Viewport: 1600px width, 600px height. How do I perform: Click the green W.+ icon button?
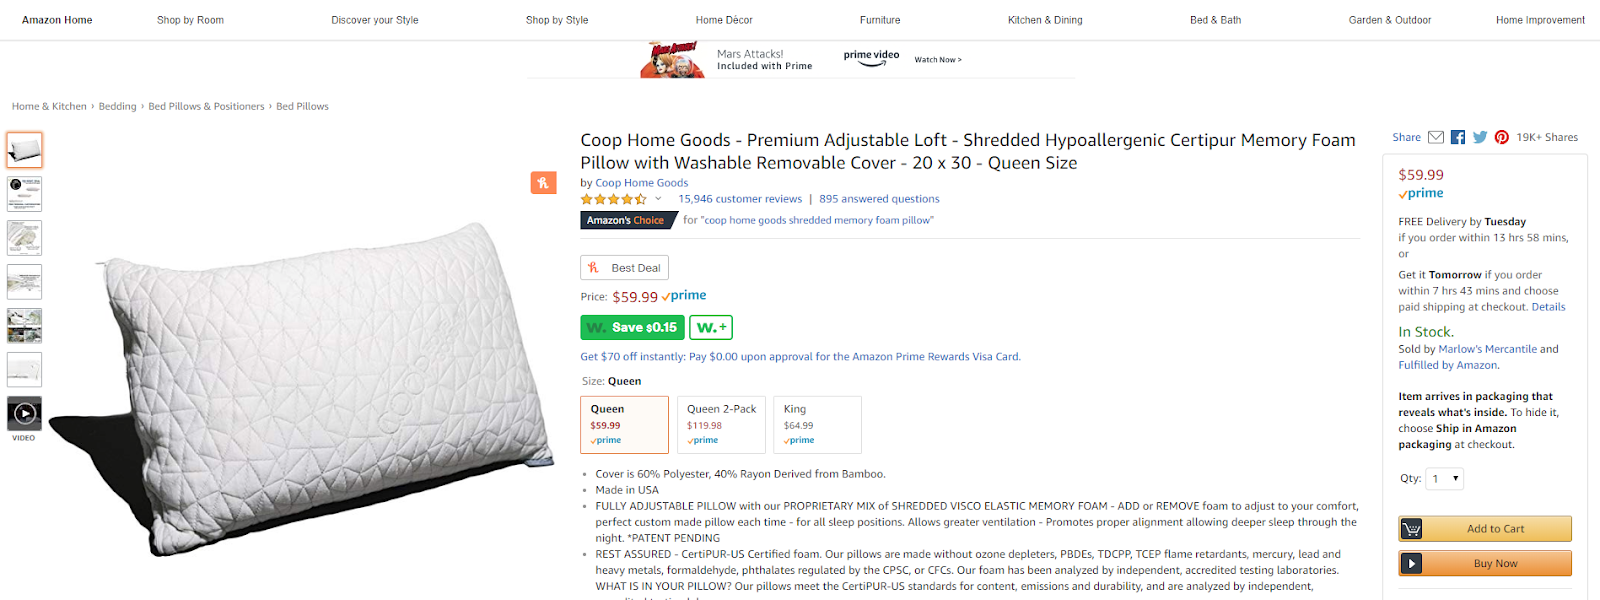point(711,327)
